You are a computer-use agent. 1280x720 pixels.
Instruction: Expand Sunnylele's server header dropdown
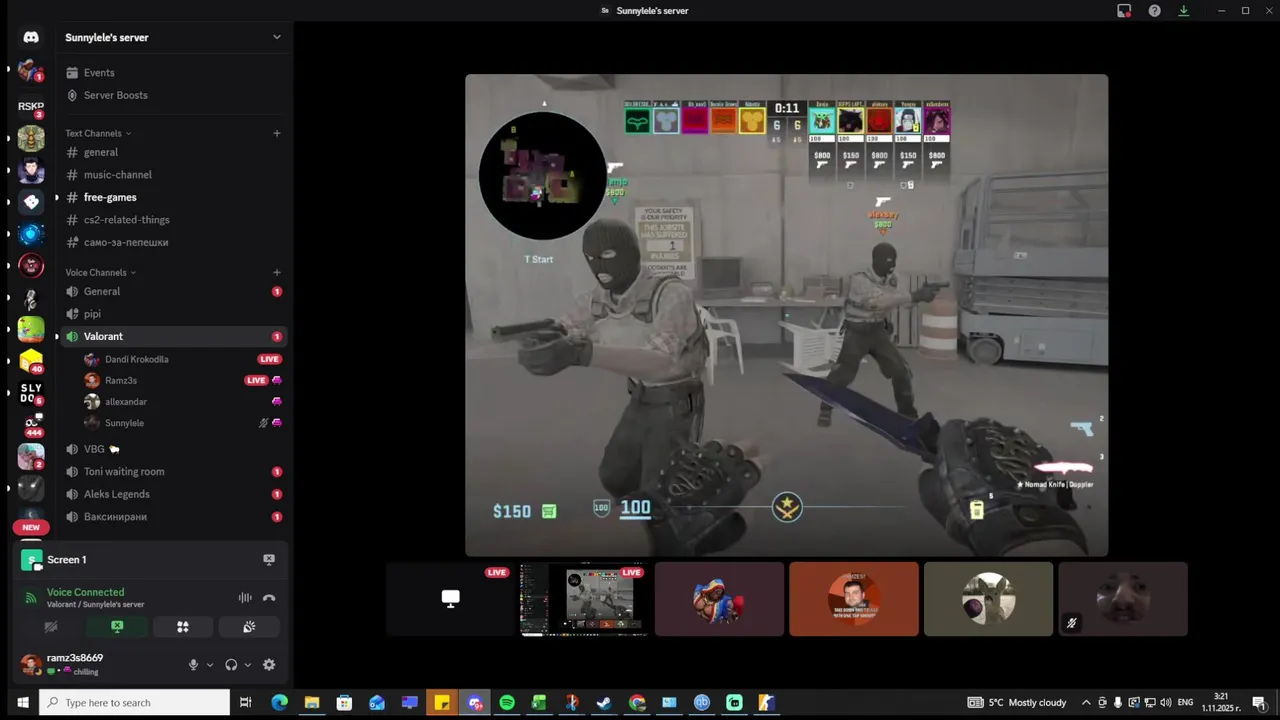(x=277, y=37)
